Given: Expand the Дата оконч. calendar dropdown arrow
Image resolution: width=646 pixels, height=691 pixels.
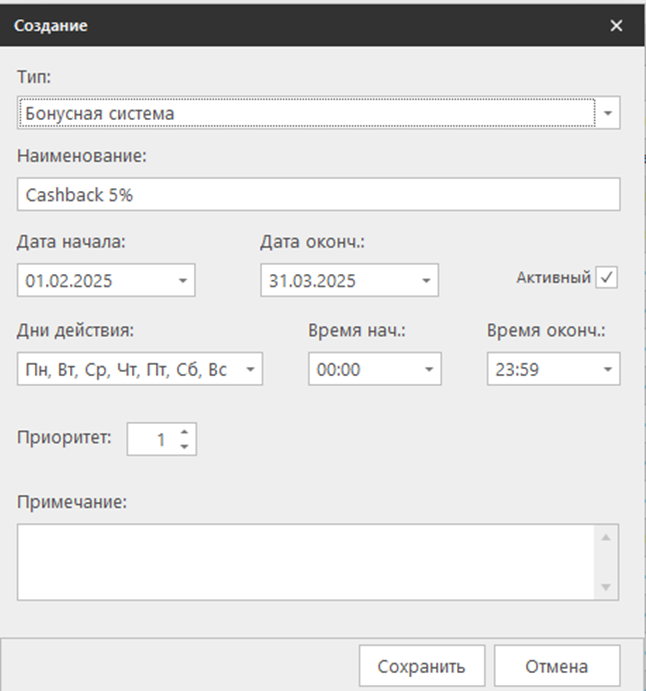Looking at the screenshot, I should [425, 281].
